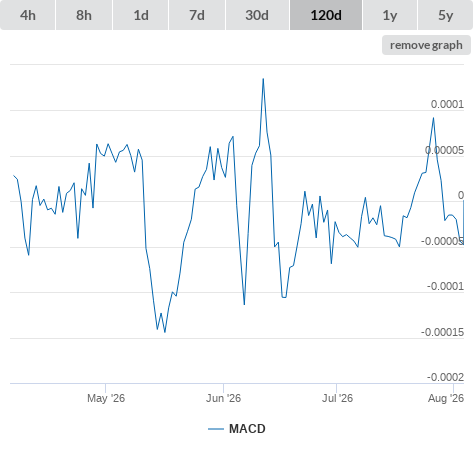Change the range to 1y

pos(390,15)
